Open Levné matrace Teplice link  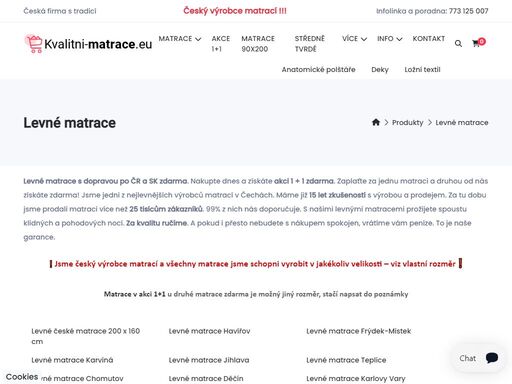point(346,360)
